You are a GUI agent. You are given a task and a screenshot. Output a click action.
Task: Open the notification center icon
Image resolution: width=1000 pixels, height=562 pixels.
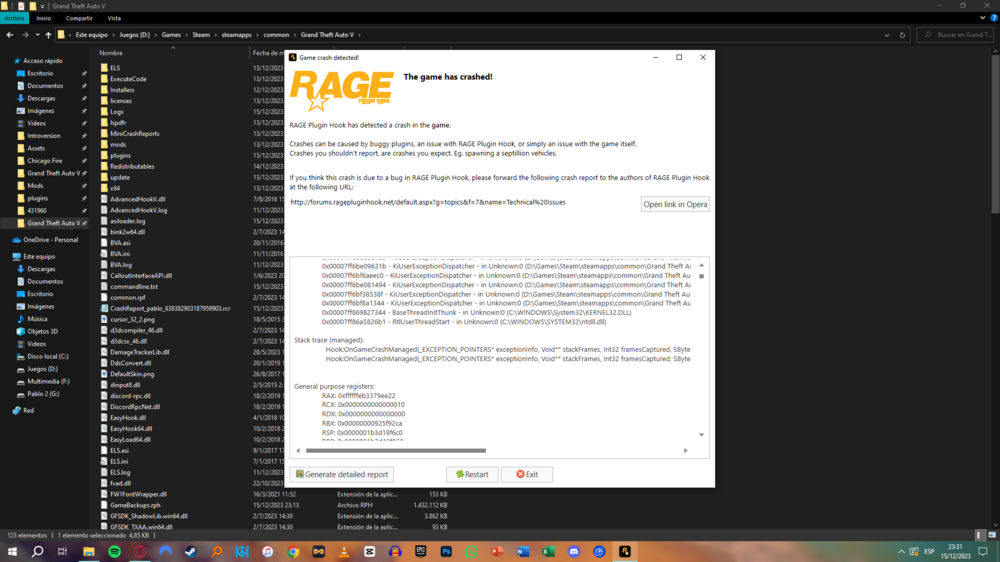click(983, 551)
